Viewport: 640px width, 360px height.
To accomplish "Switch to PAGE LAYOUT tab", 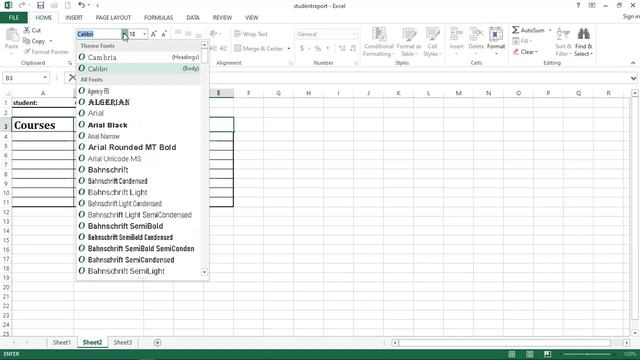I will 113,18.
